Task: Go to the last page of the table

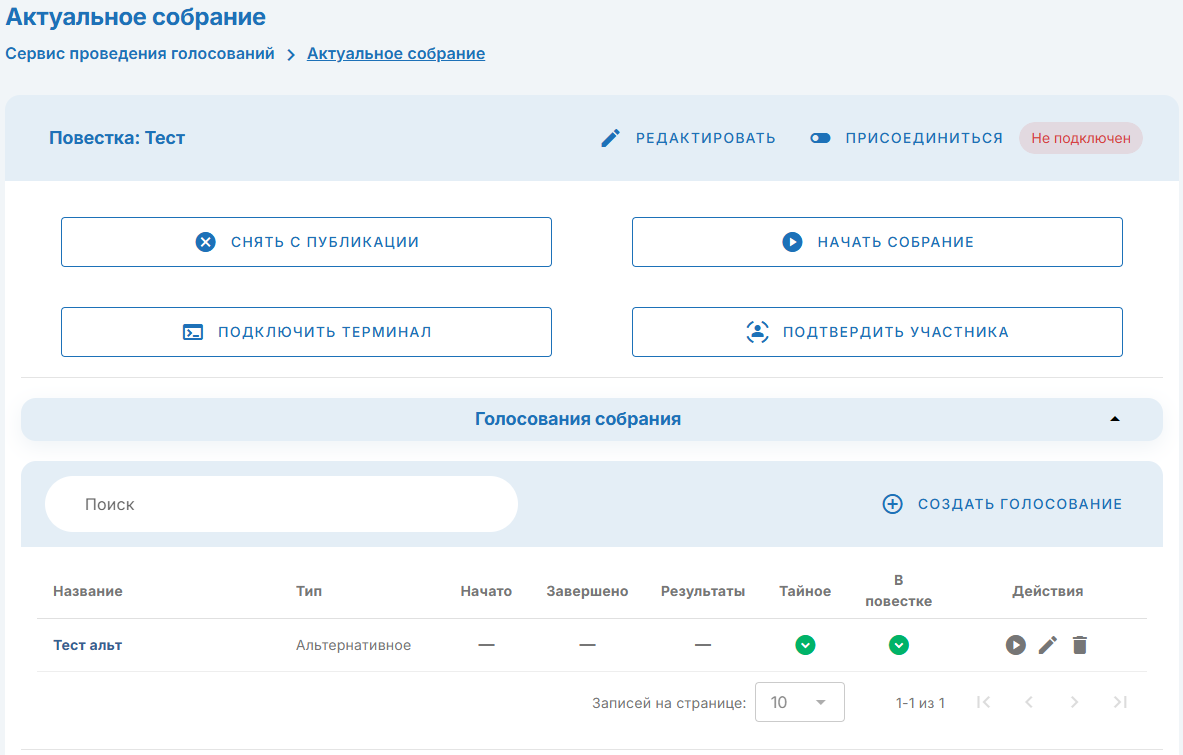Action: pyautogui.click(x=1120, y=702)
